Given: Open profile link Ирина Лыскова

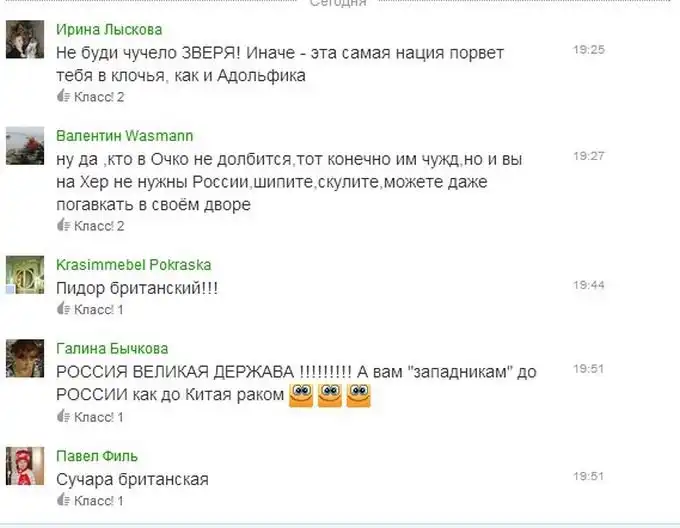Looking at the screenshot, I should click(109, 29).
